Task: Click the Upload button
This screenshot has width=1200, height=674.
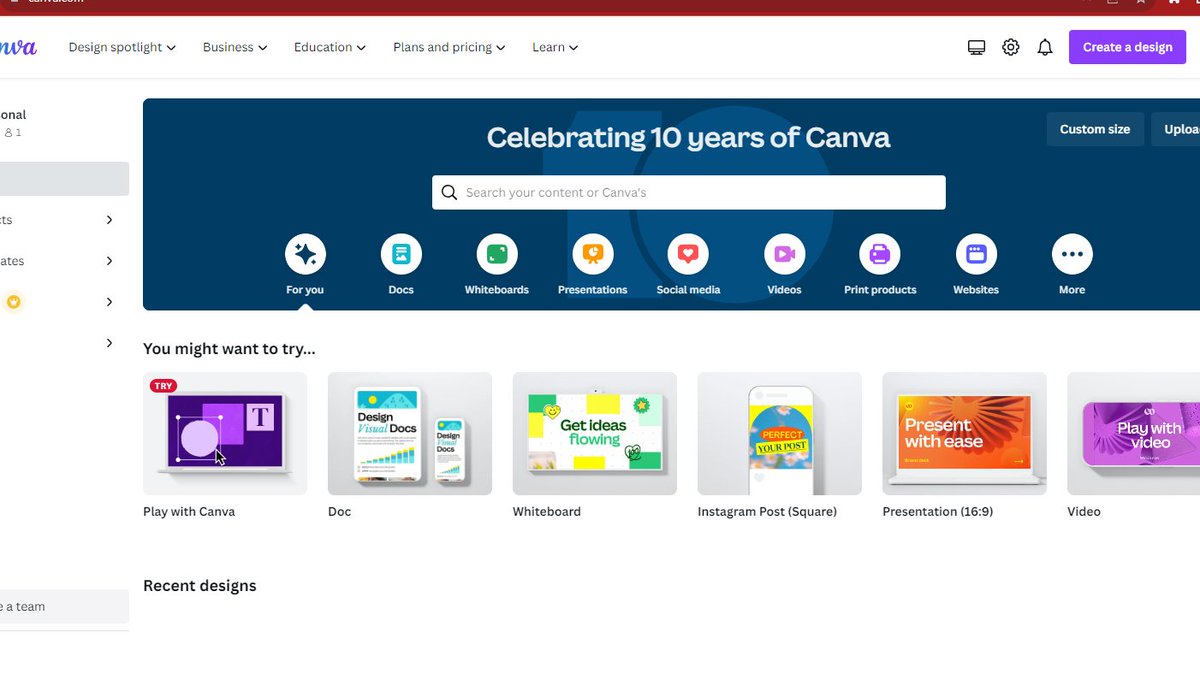Action: click(1178, 129)
